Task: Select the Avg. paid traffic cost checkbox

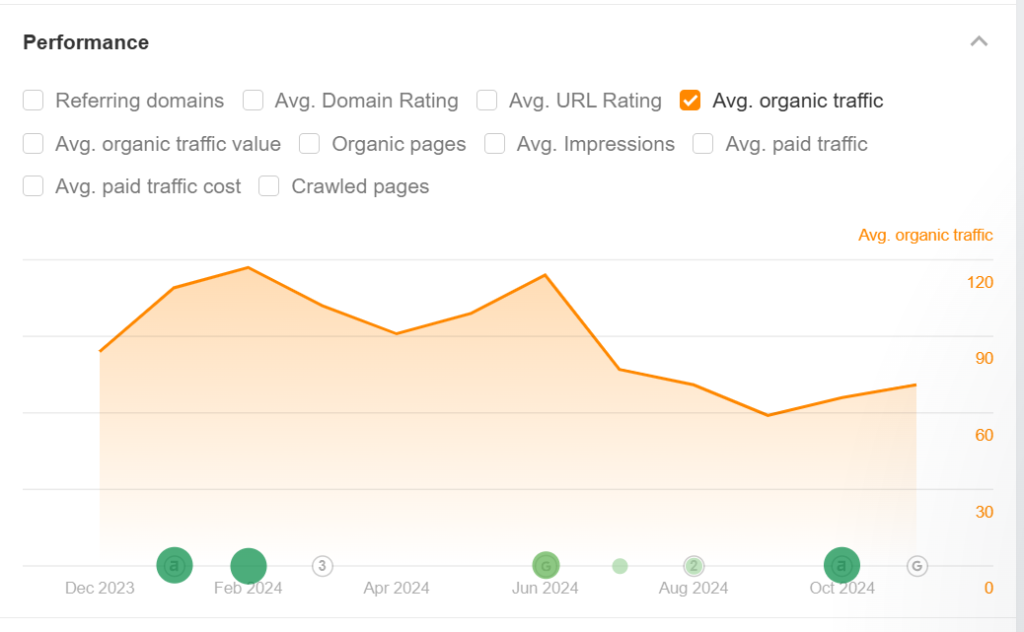Action: tap(34, 186)
